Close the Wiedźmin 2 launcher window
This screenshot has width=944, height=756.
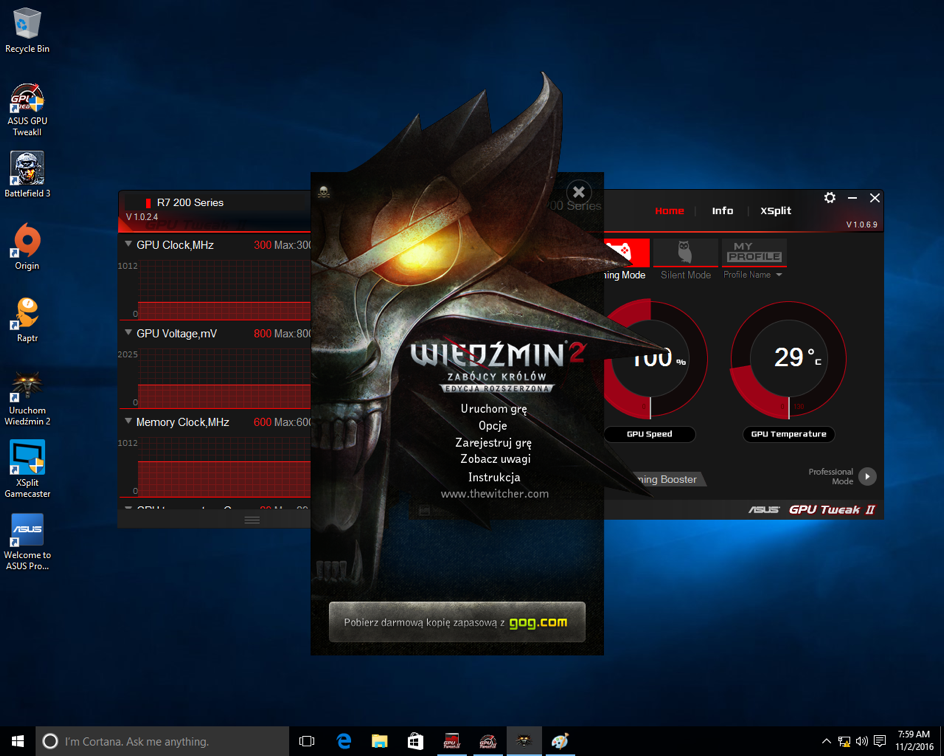pos(578,192)
